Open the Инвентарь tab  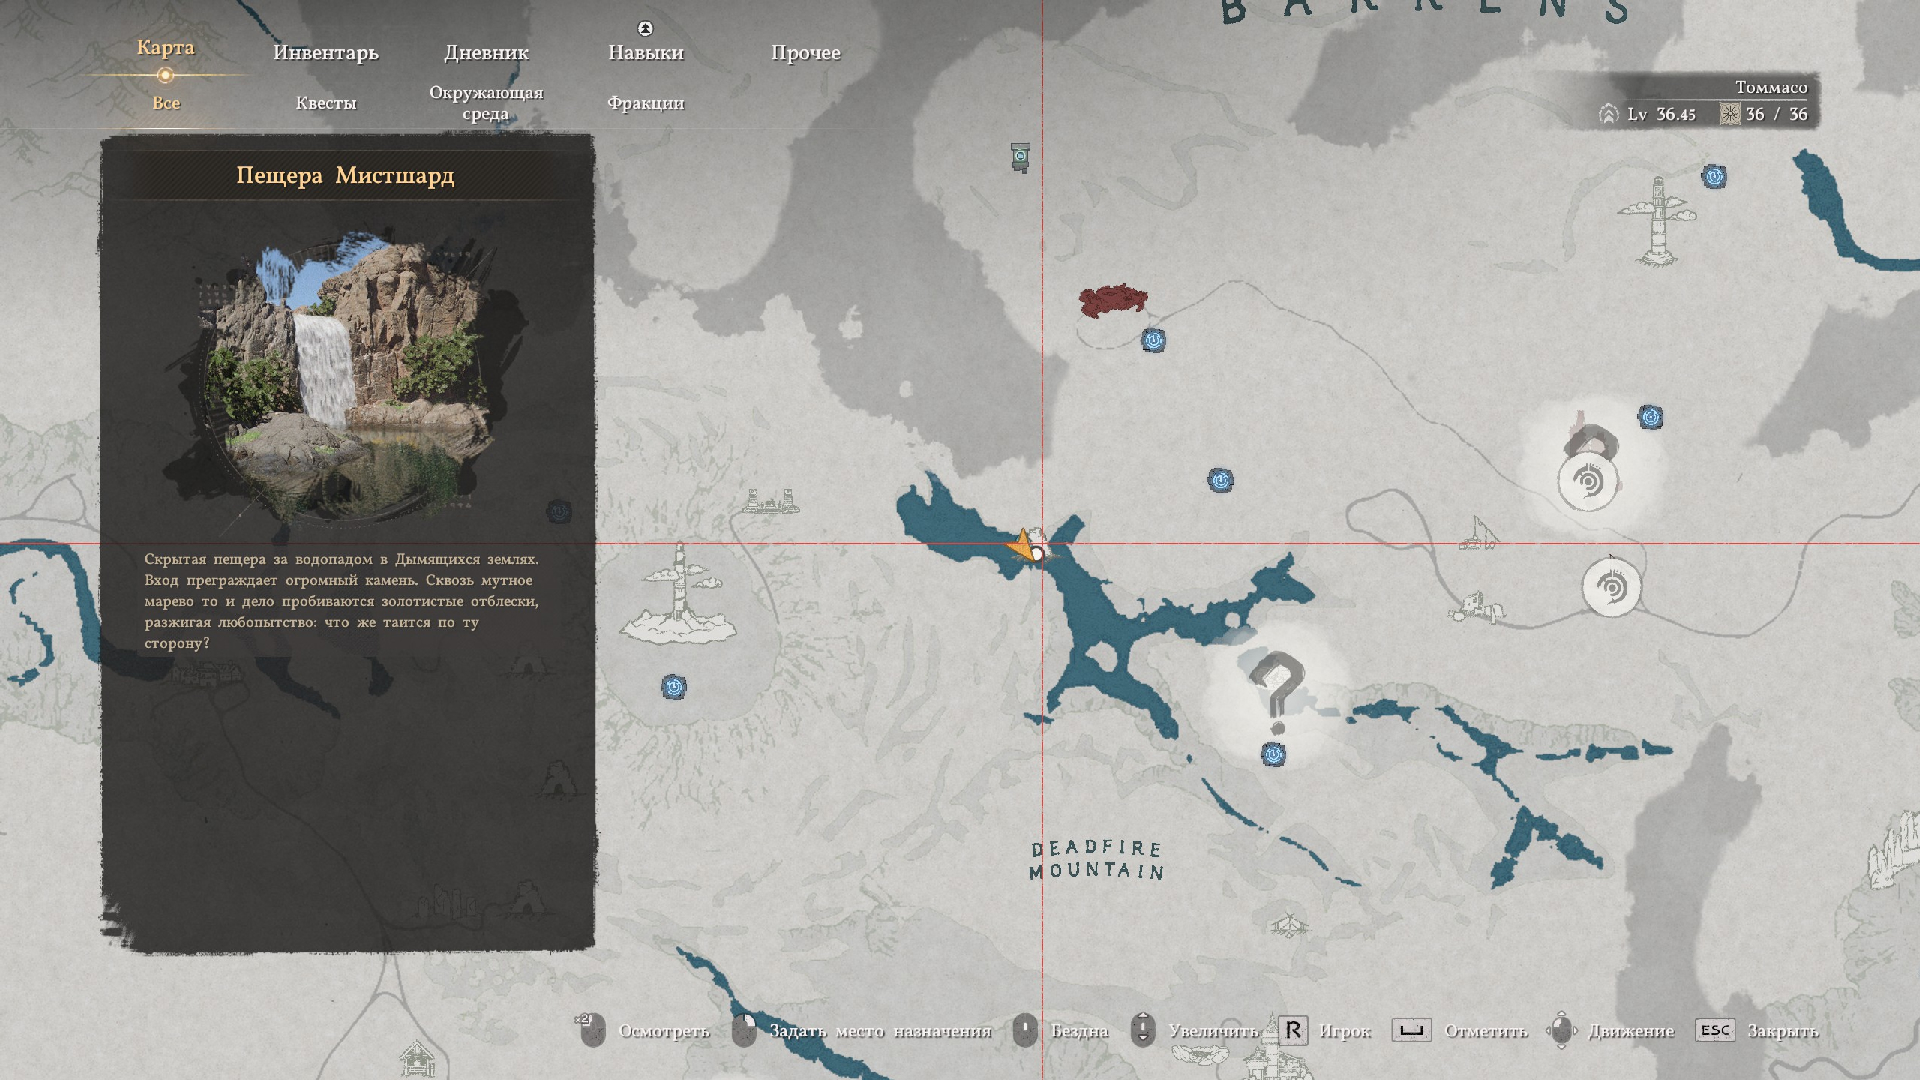(x=326, y=53)
